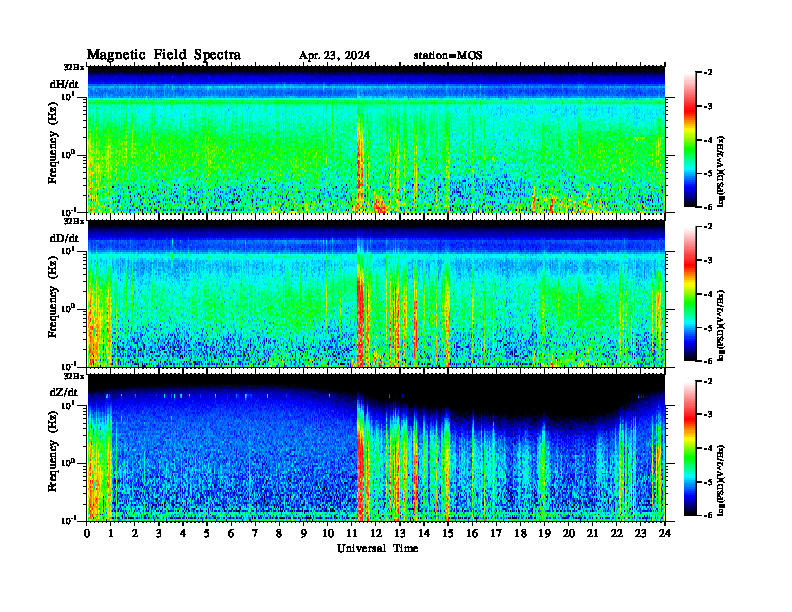Click the '5' hour tick on time axis
The height and width of the screenshot is (612, 792).
pyautogui.click(x=207, y=533)
